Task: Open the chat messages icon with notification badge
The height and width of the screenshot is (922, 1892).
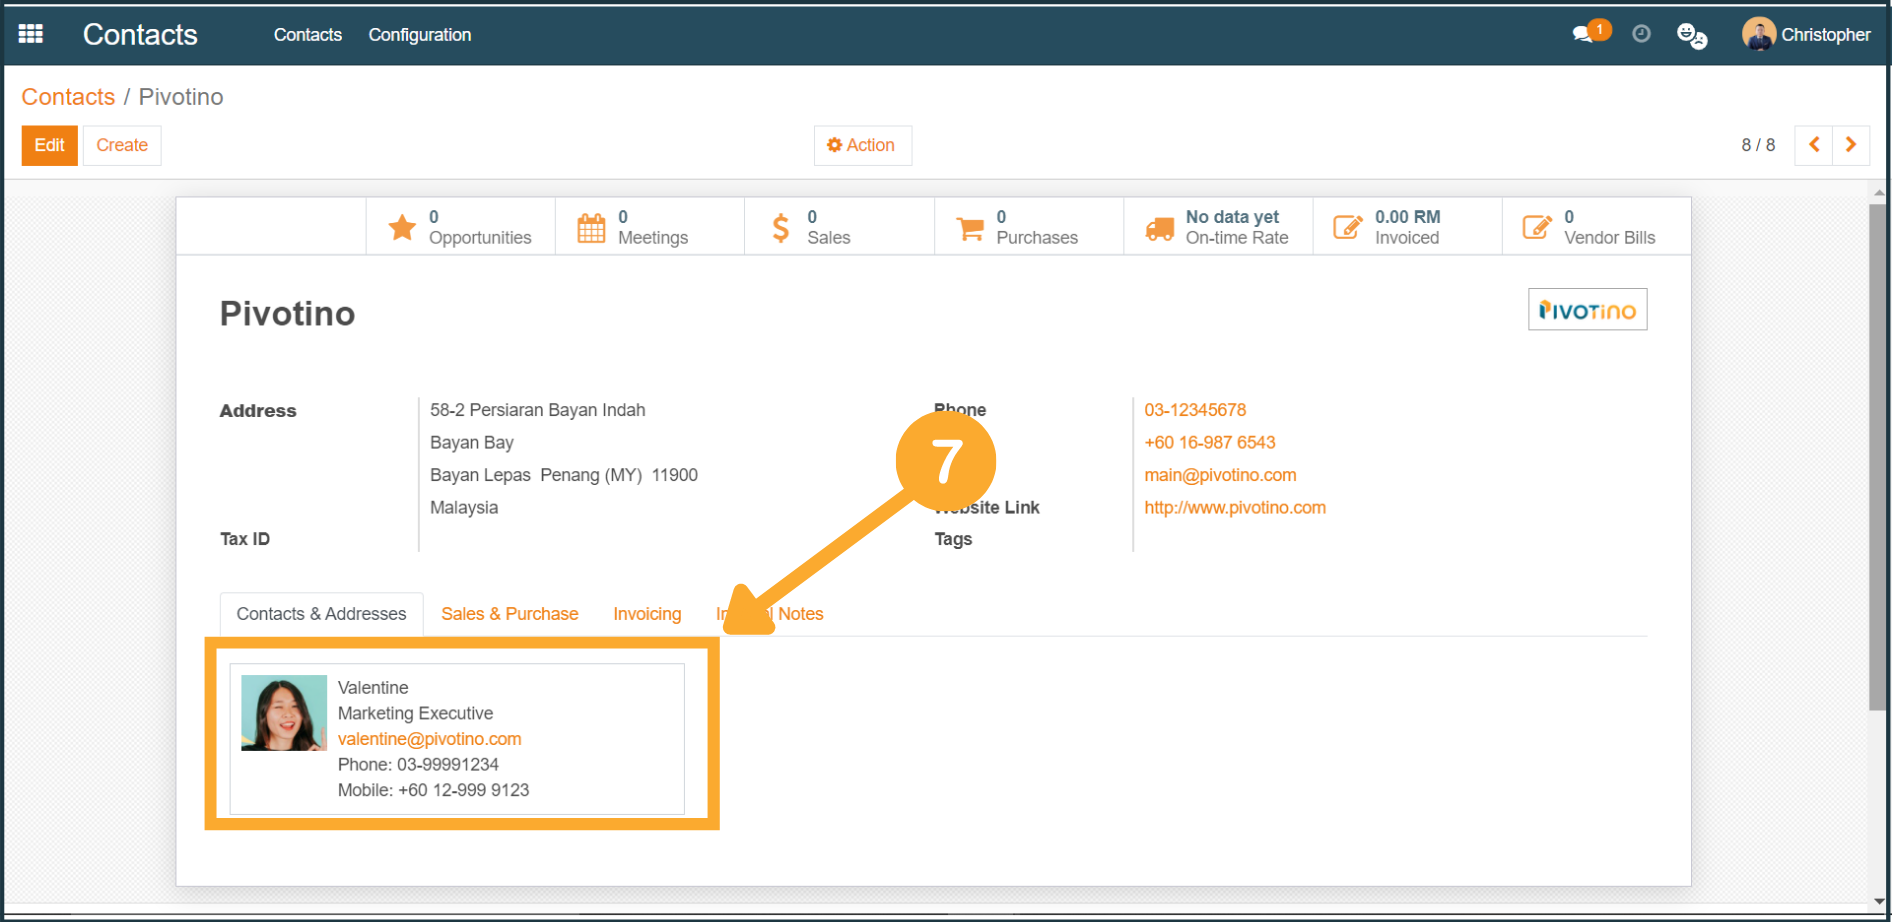Action: coord(1585,34)
